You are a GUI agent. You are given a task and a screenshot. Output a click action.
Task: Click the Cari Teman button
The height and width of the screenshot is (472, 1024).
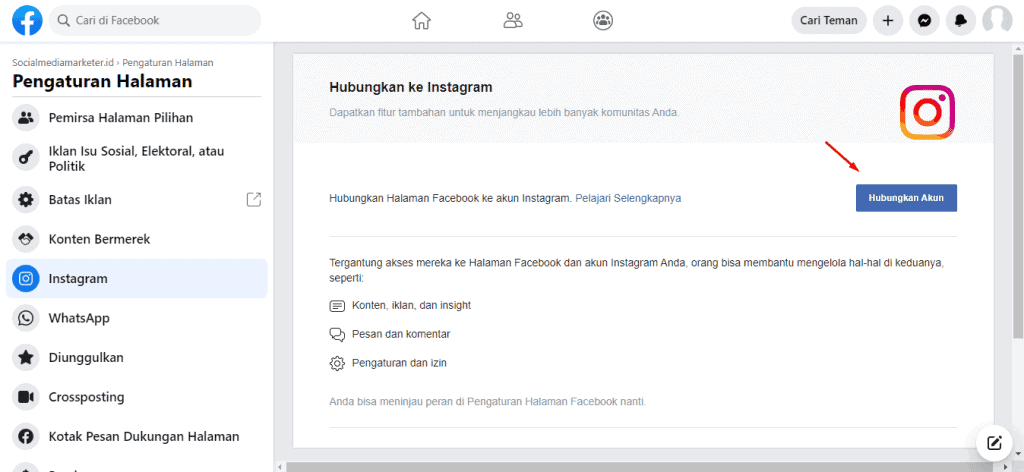tap(829, 20)
